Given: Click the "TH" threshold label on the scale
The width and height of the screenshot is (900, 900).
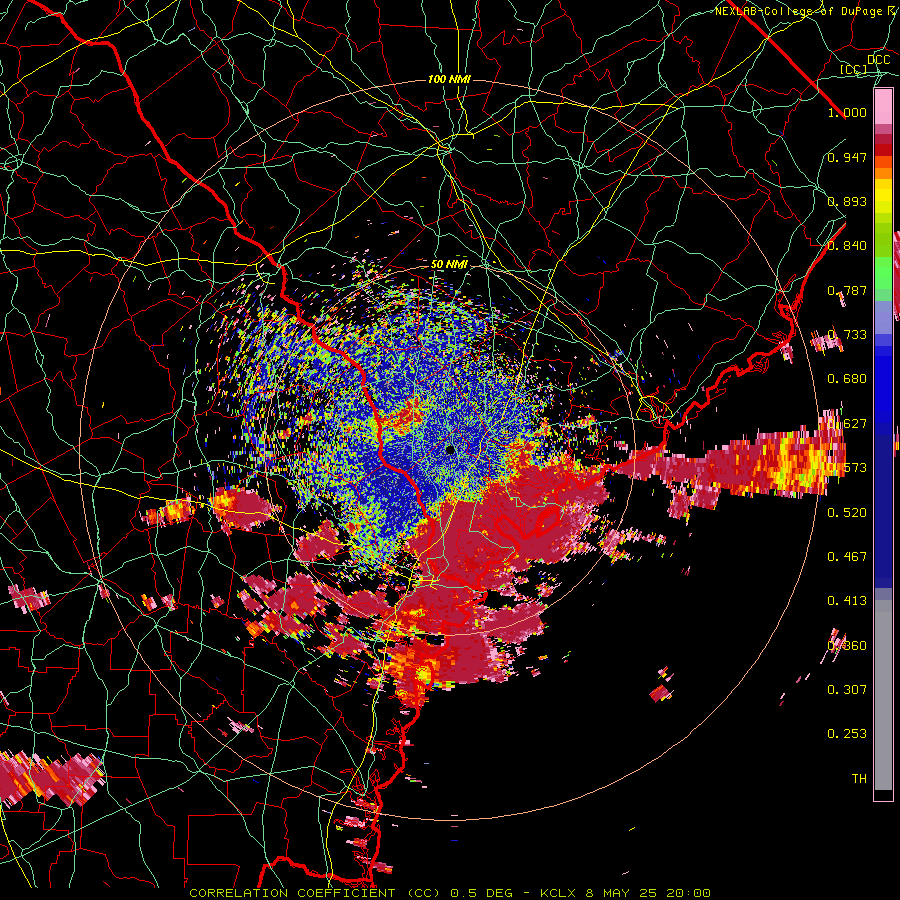Looking at the screenshot, I should coord(859,778).
